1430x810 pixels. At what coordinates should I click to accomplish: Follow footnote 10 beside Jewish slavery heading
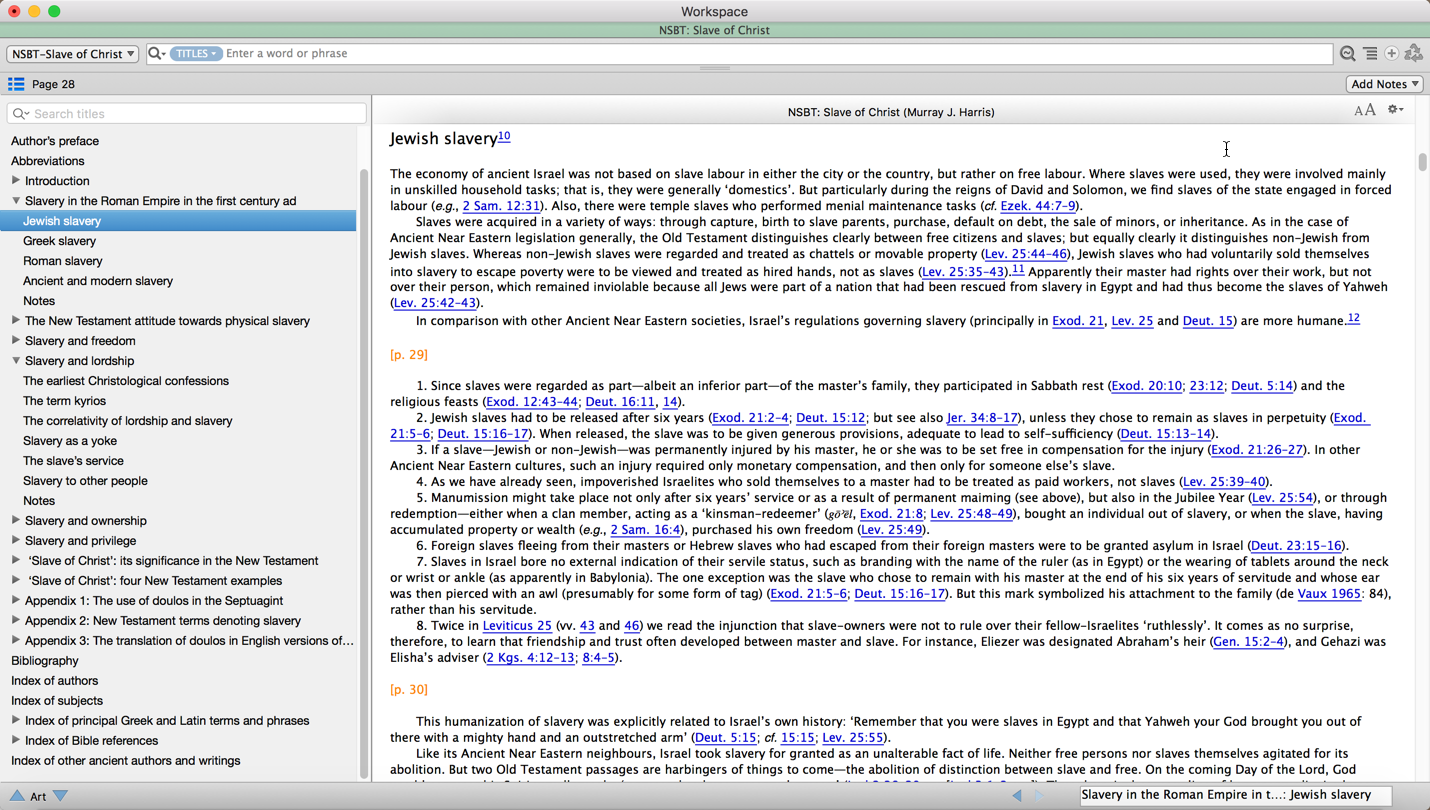click(x=504, y=136)
